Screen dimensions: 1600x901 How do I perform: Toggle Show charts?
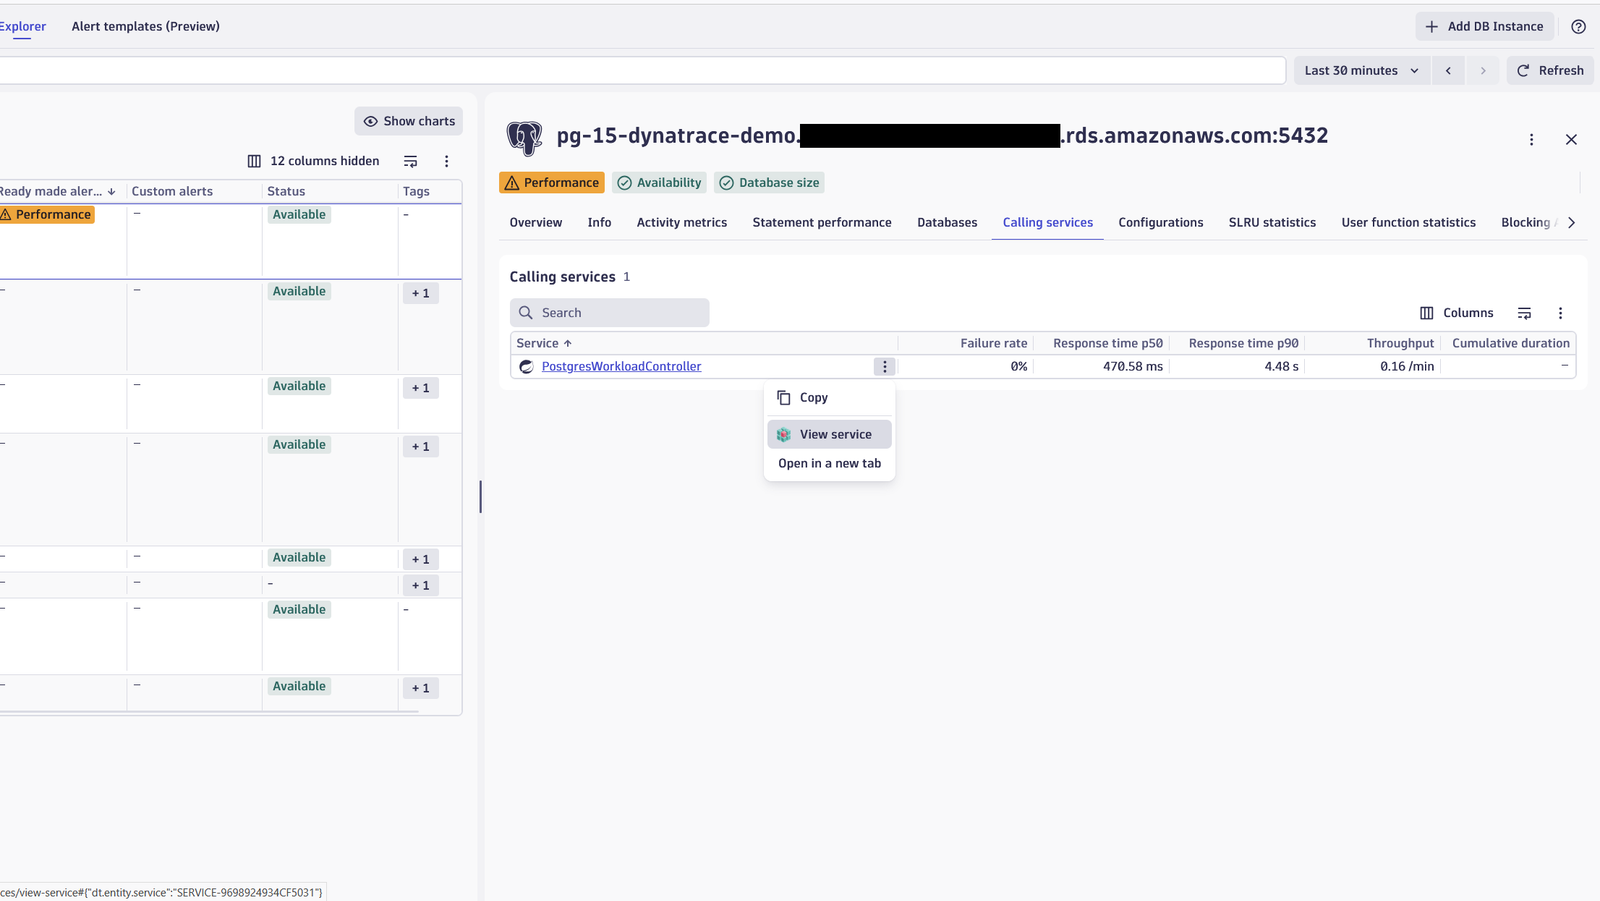click(x=409, y=121)
